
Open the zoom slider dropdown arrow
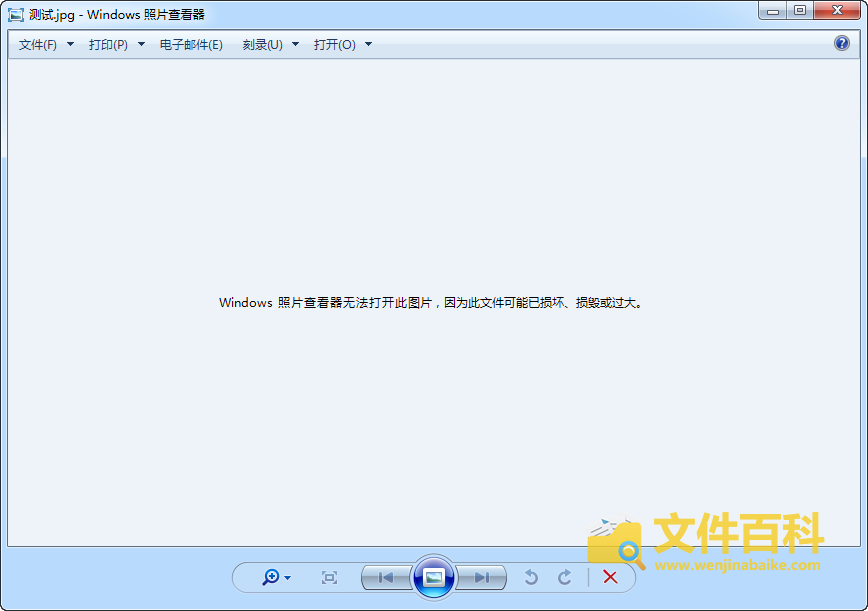287,578
